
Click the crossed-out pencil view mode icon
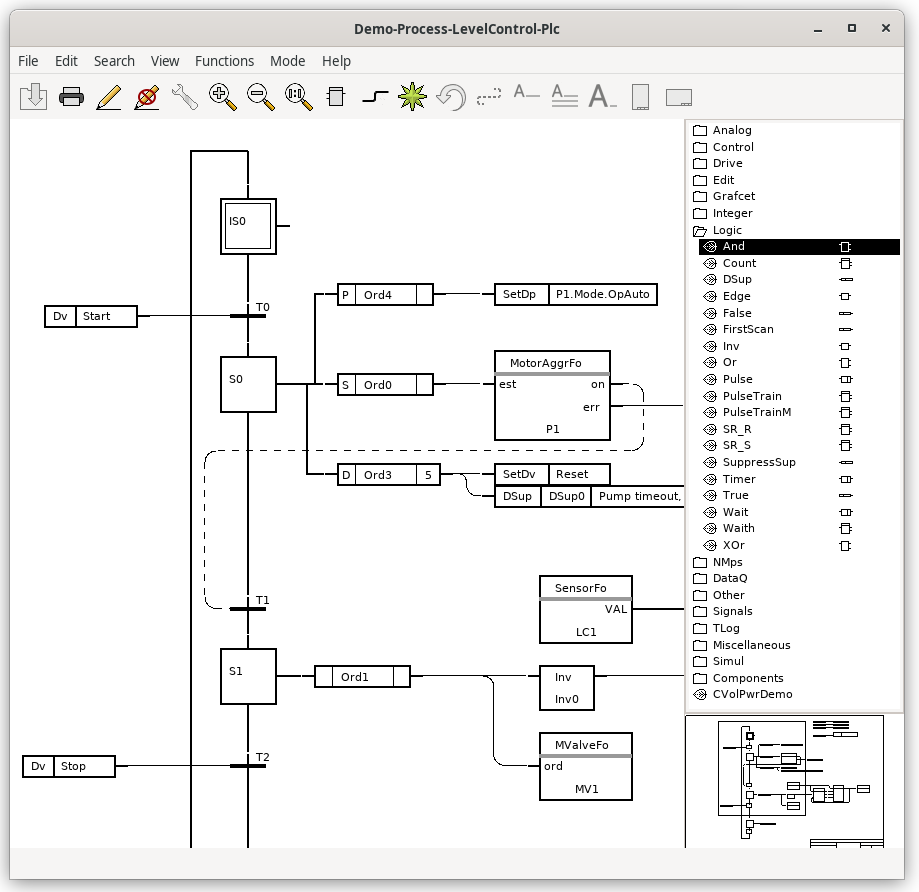(147, 97)
